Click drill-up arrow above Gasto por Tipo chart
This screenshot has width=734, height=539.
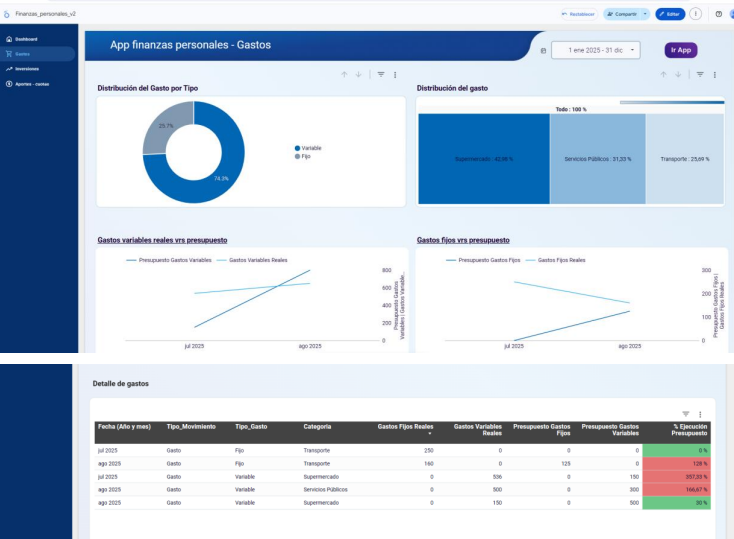coord(344,74)
